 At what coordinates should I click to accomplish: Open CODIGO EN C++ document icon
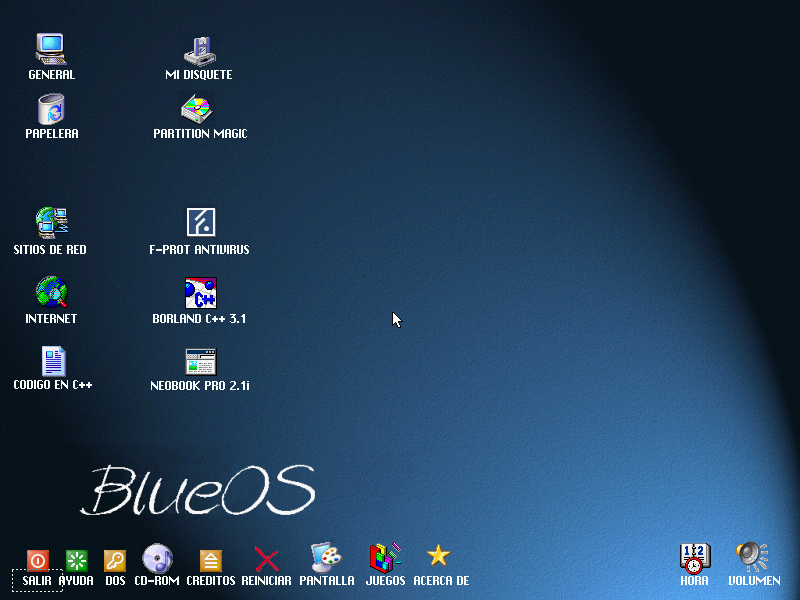[x=53, y=361]
